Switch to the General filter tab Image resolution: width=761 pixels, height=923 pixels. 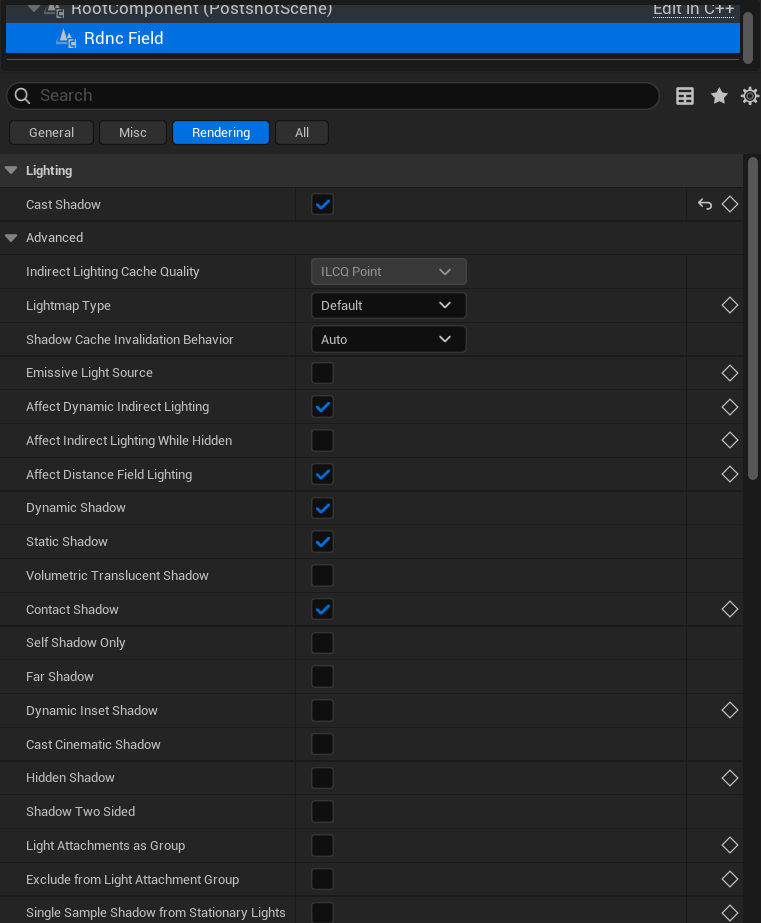51,132
